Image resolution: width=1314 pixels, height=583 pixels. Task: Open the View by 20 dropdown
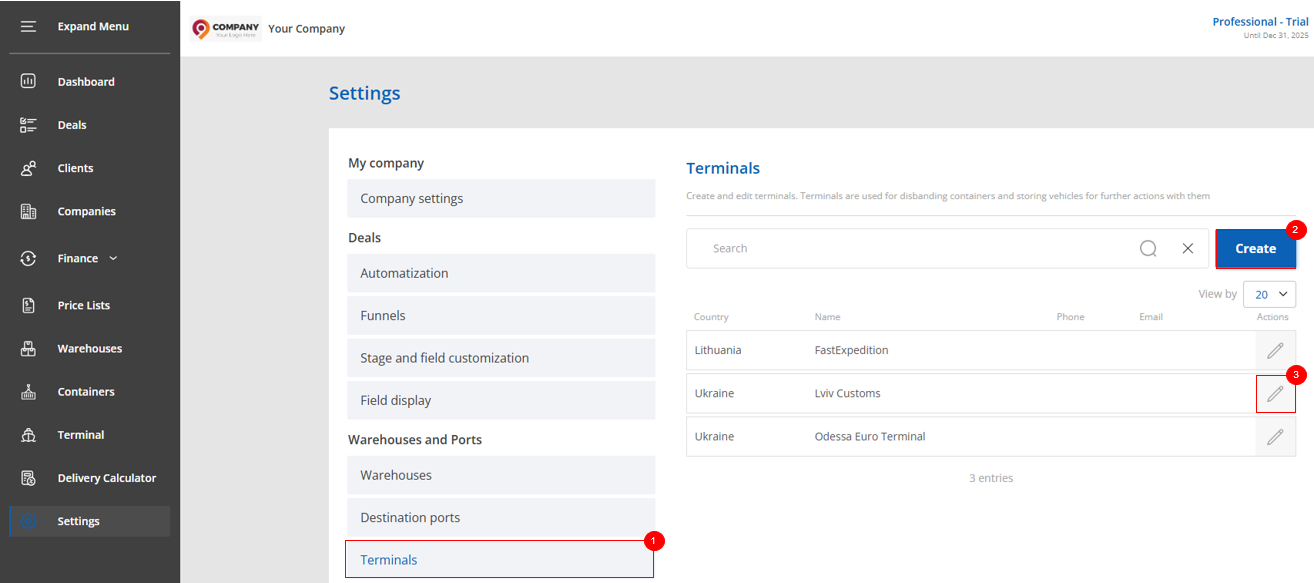click(1269, 294)
